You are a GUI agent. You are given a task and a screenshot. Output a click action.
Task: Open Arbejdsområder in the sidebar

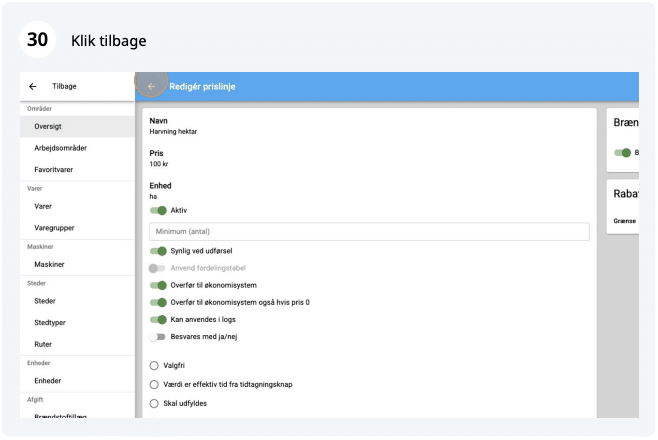[60, 148]
